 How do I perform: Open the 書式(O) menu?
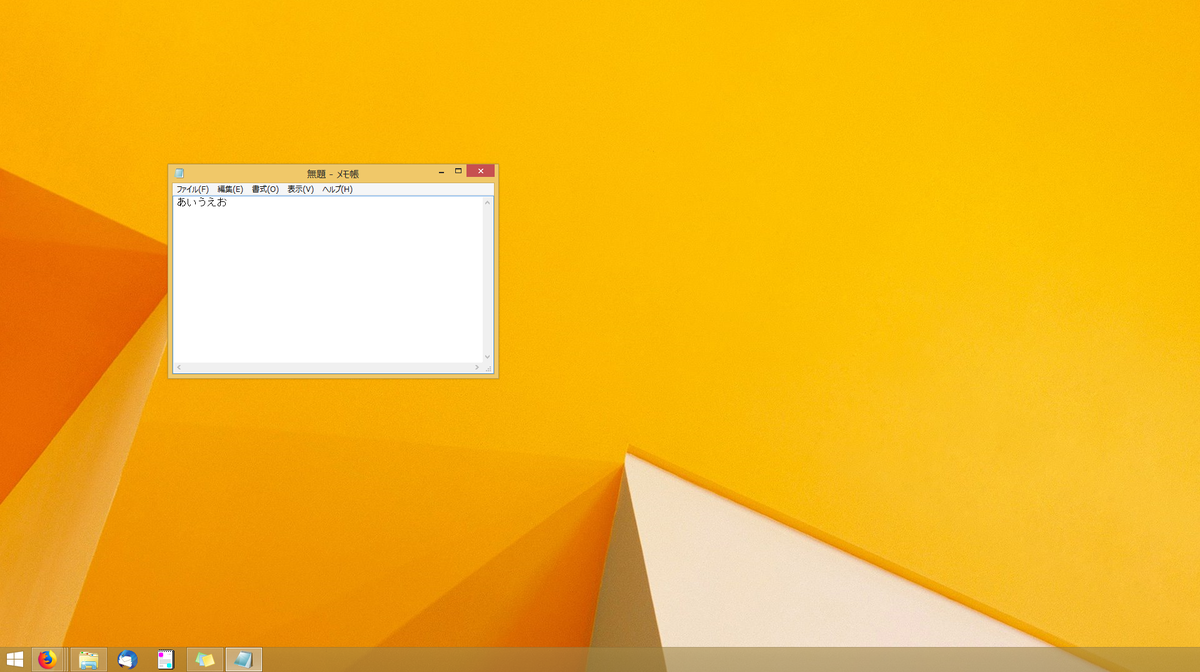tap(264, 188)
